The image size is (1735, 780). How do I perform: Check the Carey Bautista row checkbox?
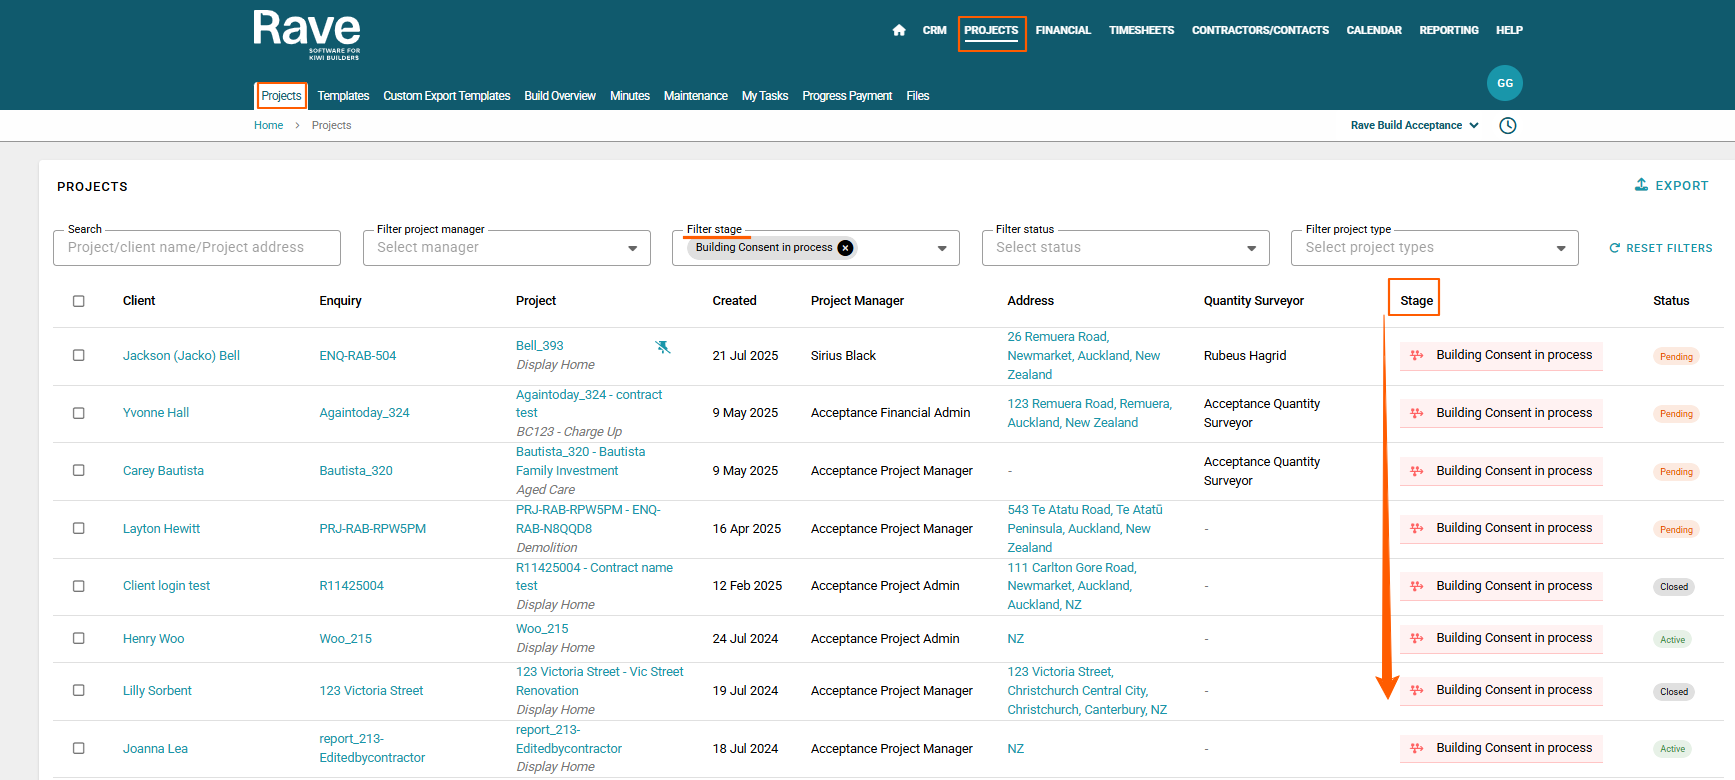79,470
